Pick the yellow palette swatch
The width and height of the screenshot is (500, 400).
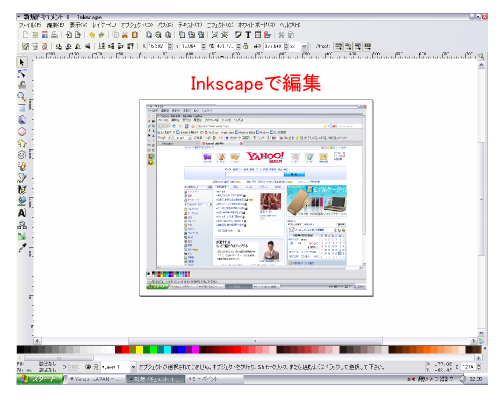(139, 349)
